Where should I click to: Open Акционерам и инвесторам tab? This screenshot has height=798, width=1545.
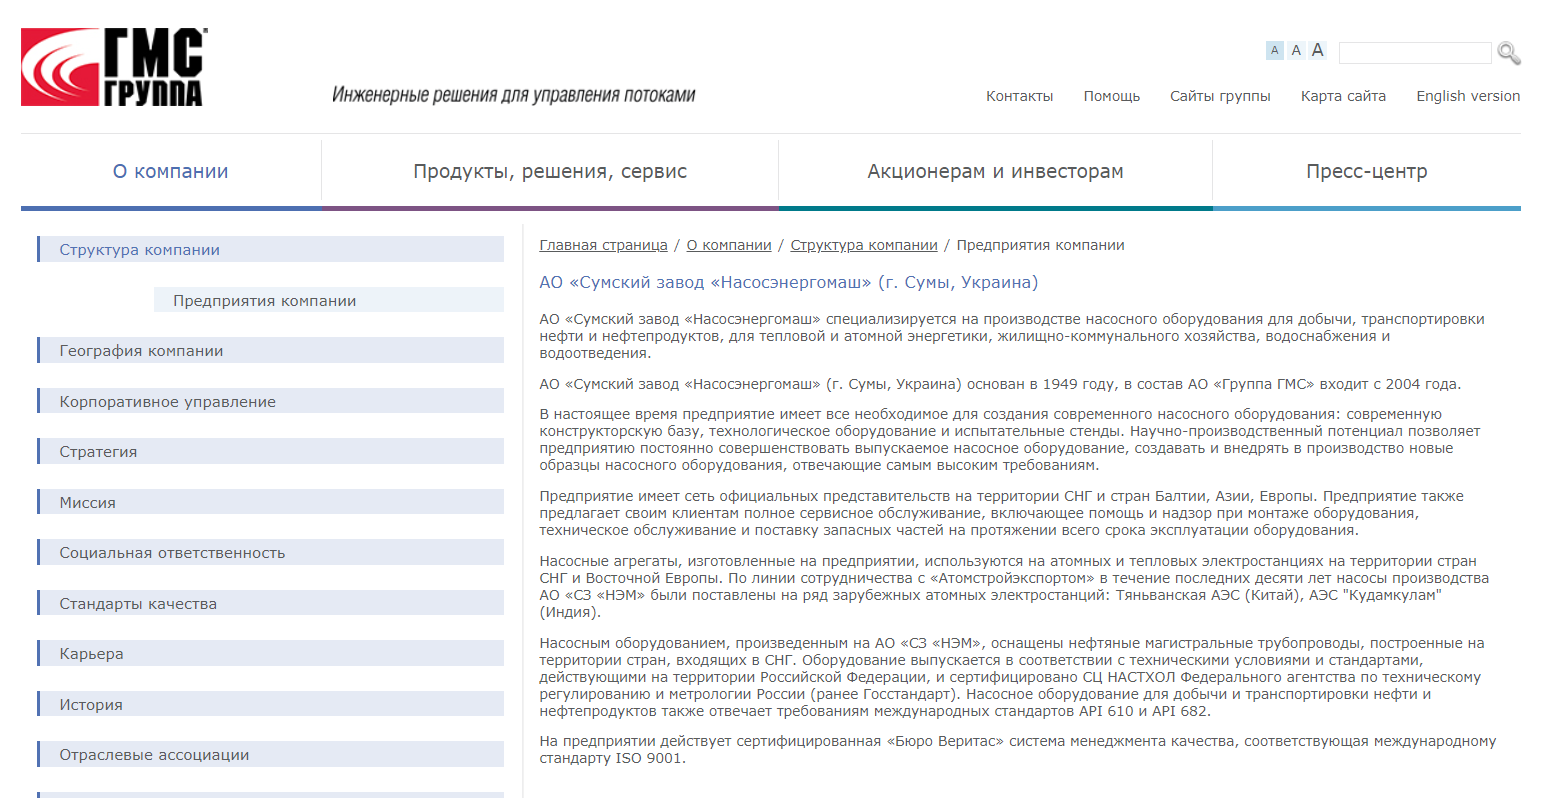pyautogui.click(x=995, y=171)
